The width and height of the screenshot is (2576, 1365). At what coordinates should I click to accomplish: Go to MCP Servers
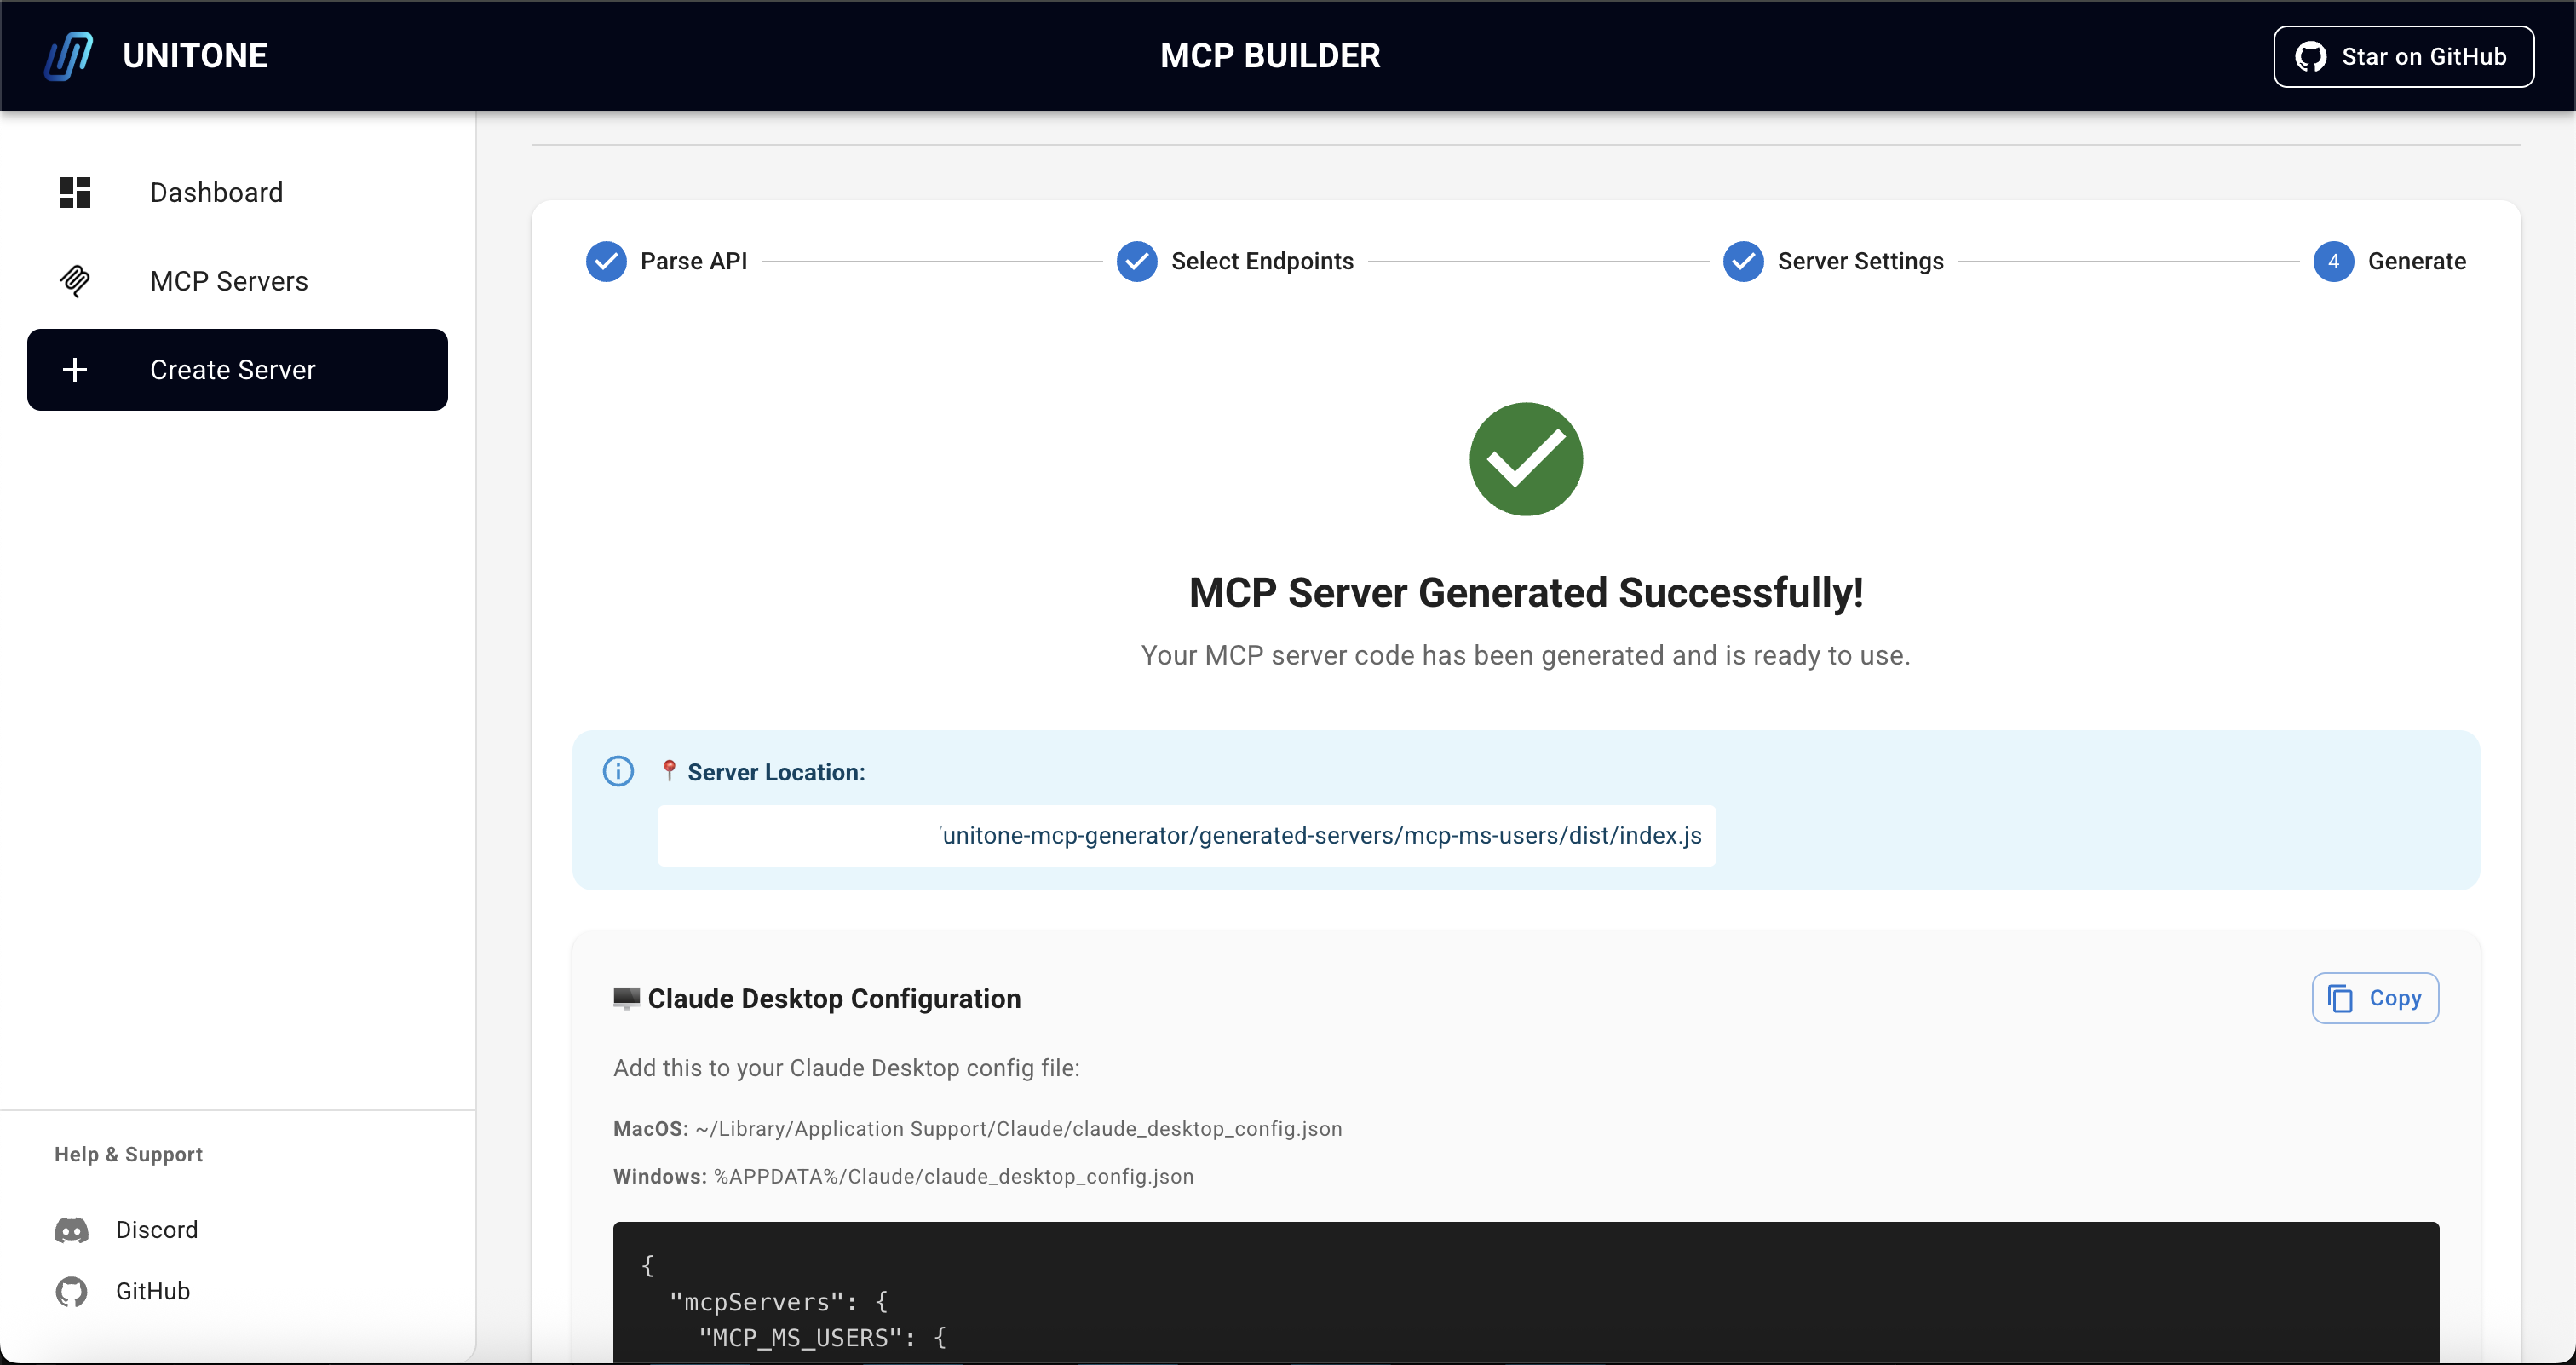[x=237, y=281]
